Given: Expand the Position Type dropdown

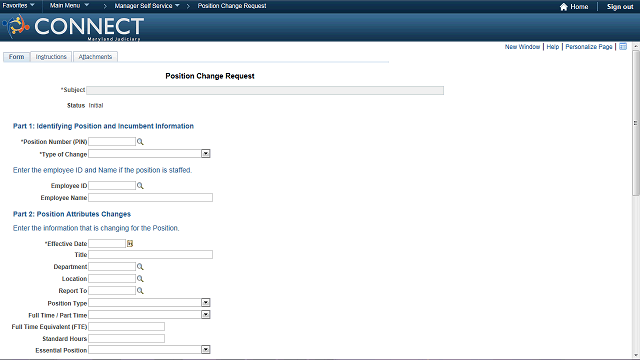Looking at the screenshot, I should click(206, 303).
